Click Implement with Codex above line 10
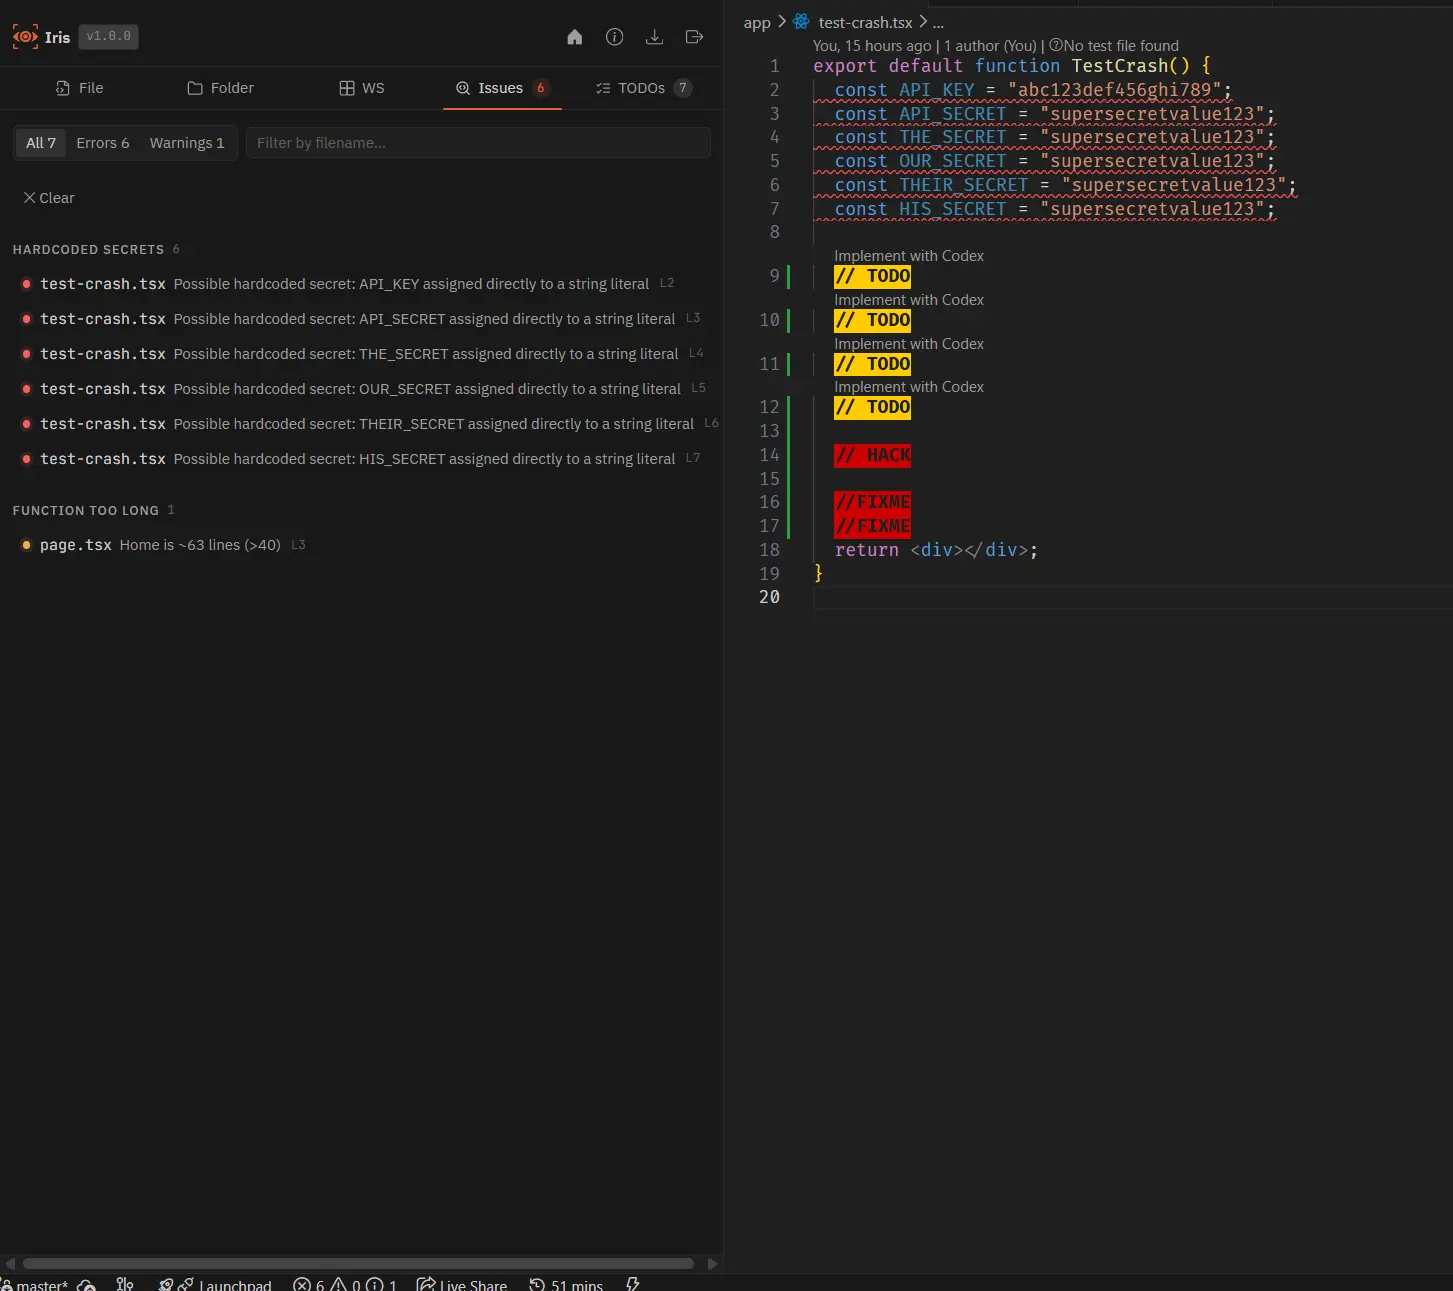The height and width of the screenshot is (1291, 1453). pos(909,300)
